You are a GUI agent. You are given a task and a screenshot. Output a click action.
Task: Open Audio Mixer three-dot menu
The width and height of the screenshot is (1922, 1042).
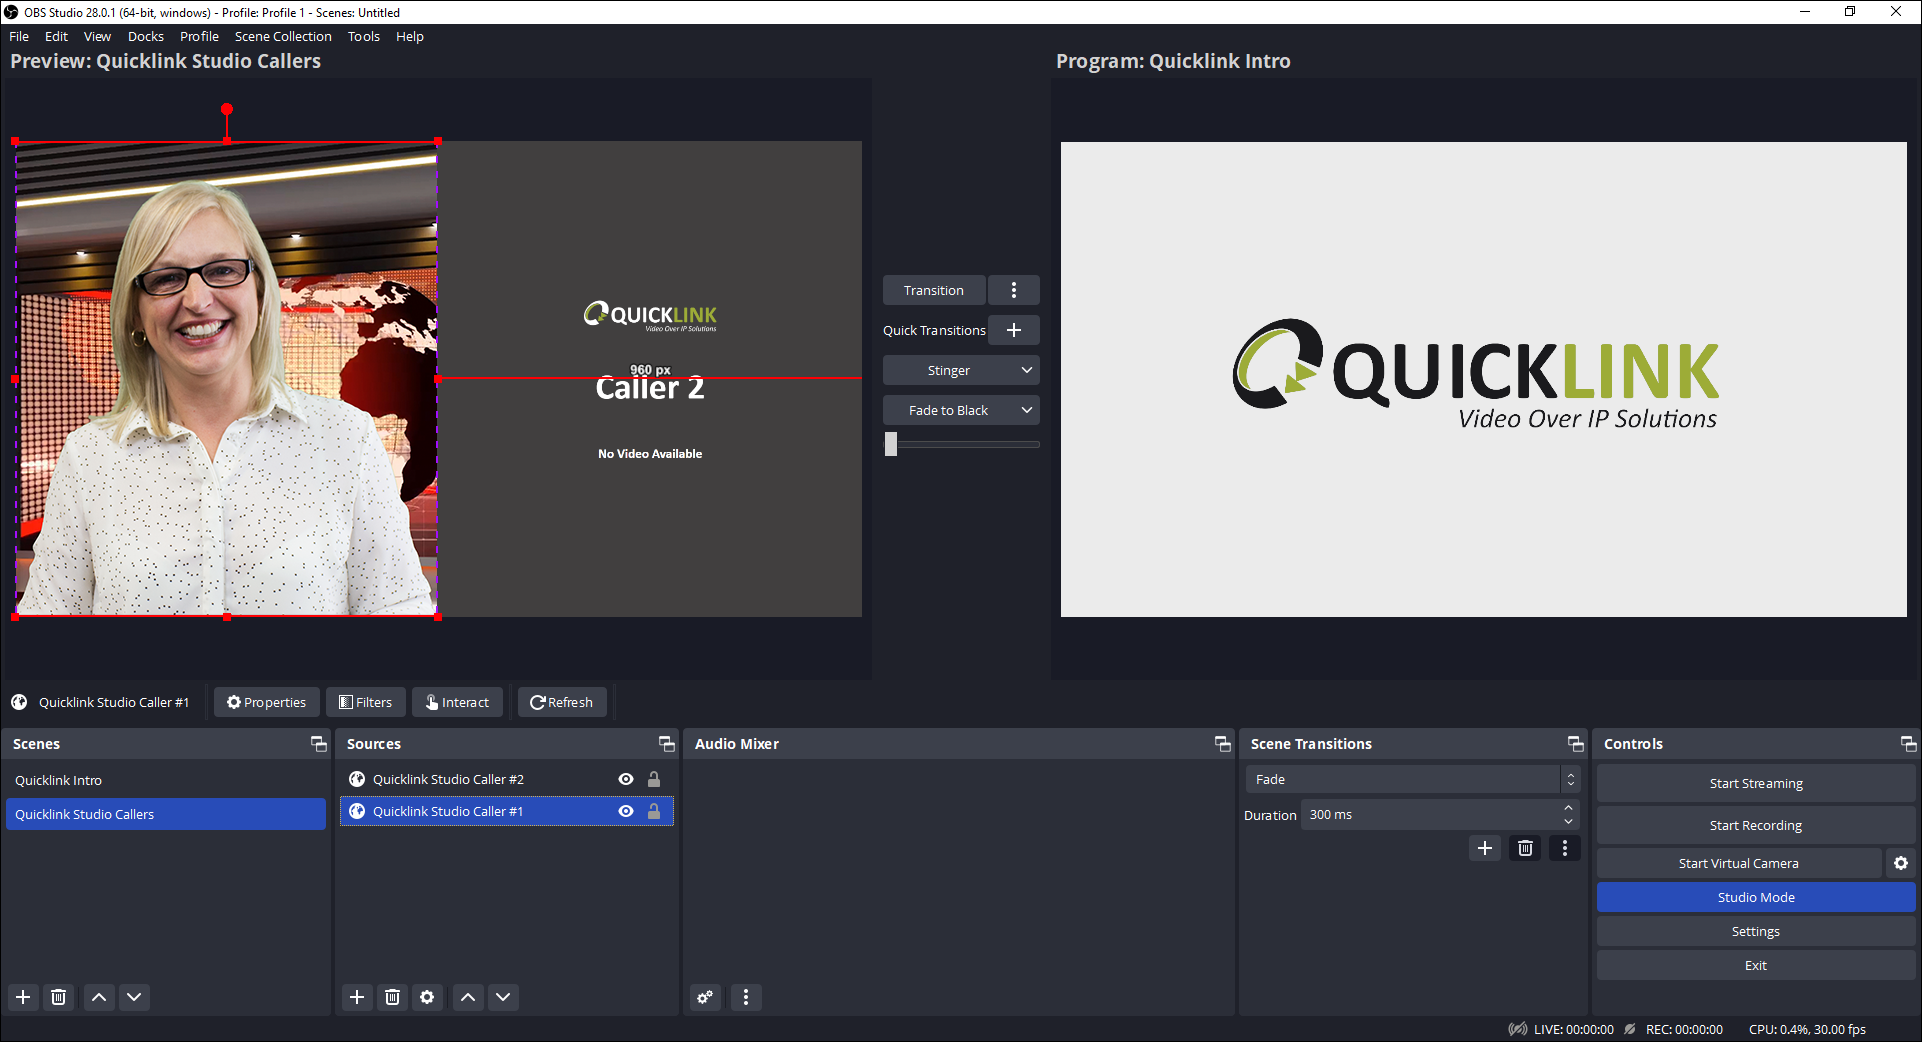[x=745, y=997]
